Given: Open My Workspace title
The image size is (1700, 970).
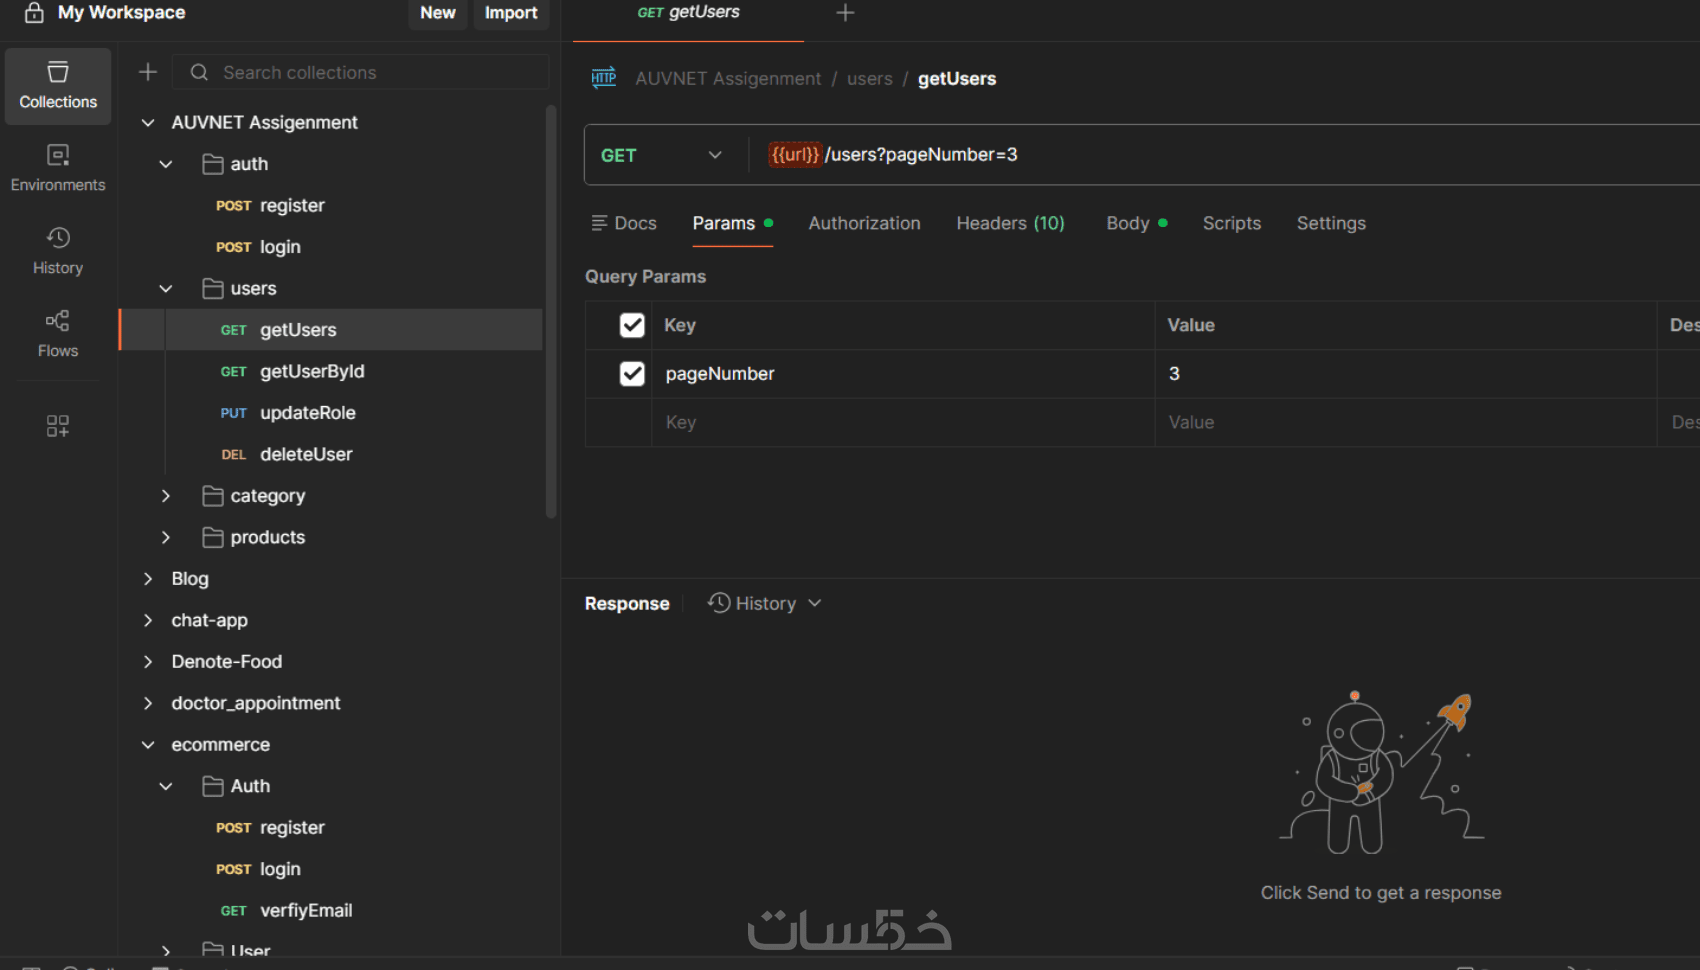Looking at the screenshot, I should [x=121, y=12].
